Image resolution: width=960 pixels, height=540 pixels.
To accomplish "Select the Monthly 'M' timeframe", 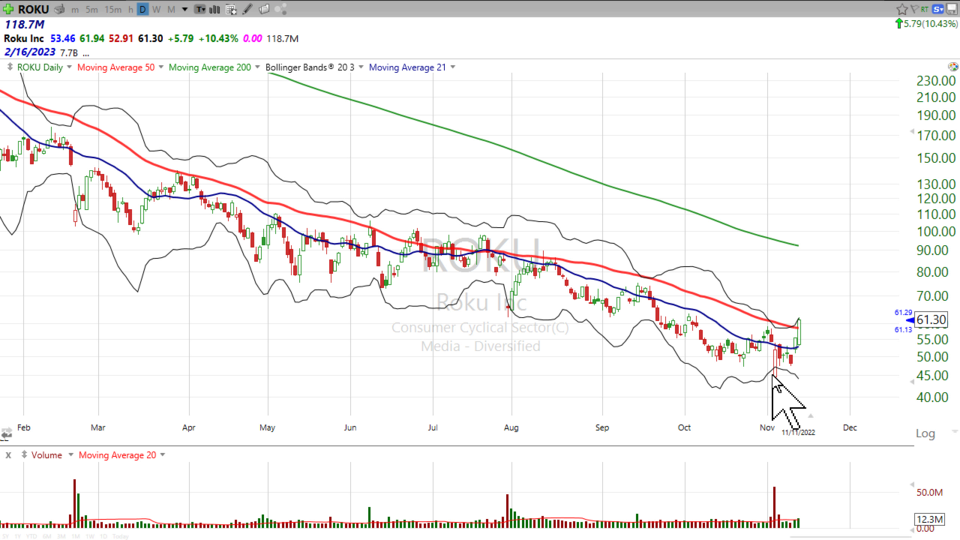I will (171, 9).
